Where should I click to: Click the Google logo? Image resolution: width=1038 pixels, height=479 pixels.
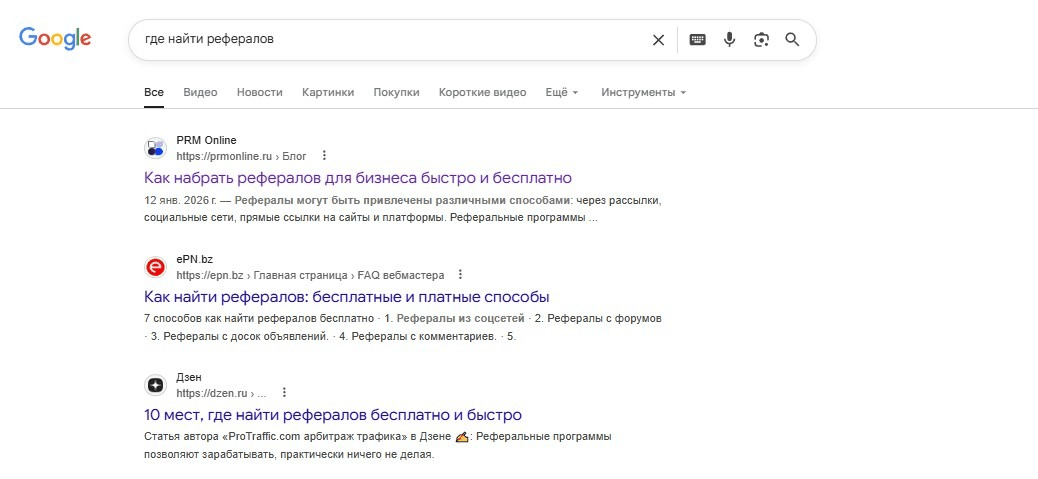click(x=55, y=38)
